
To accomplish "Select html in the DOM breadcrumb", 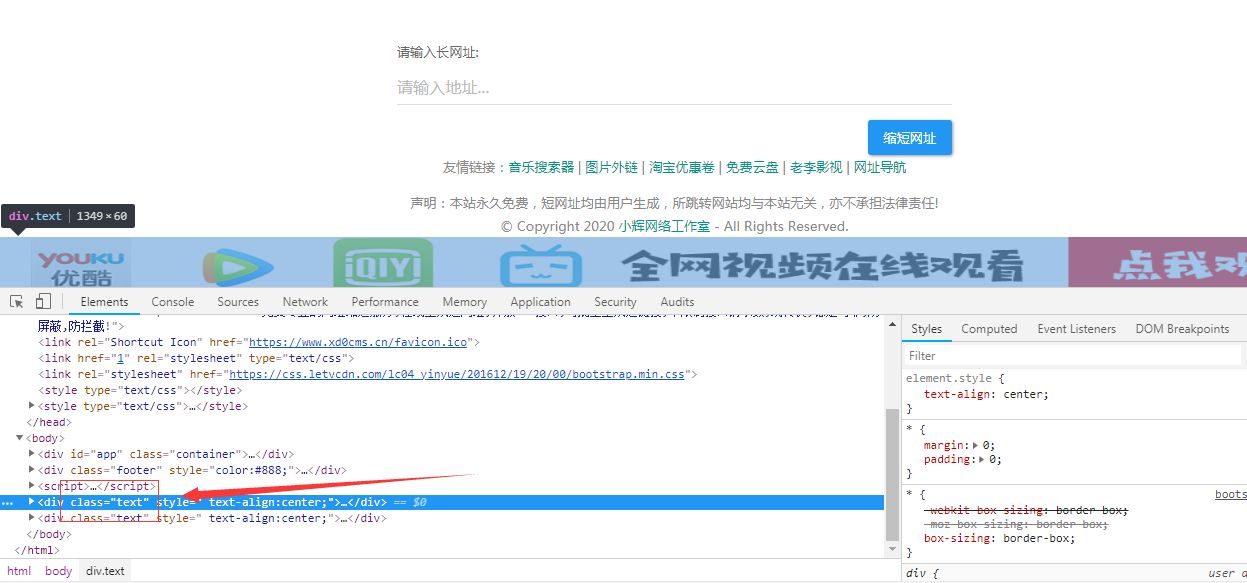I will pyautogui.click(x=19, y=571).
